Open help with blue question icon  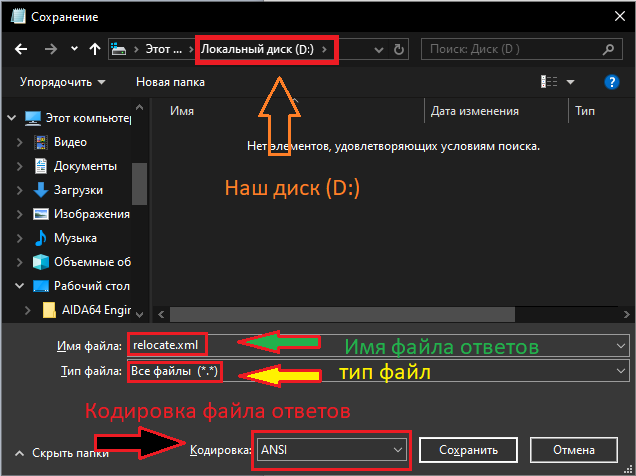click(x=612, y=82)
